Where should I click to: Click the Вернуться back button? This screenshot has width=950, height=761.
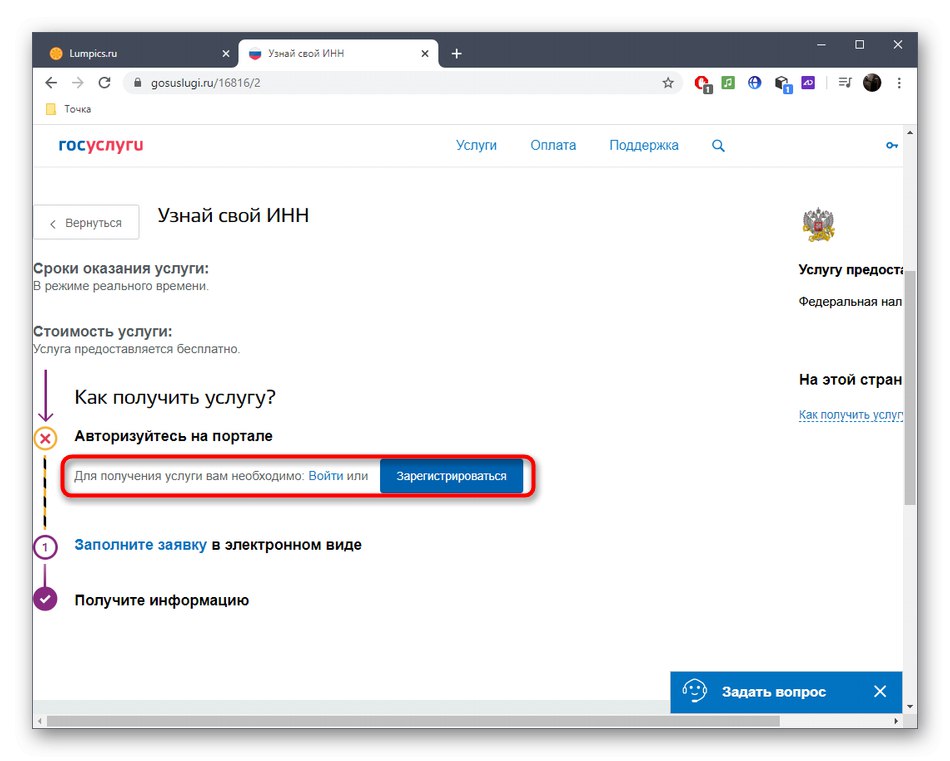[87, 223]
